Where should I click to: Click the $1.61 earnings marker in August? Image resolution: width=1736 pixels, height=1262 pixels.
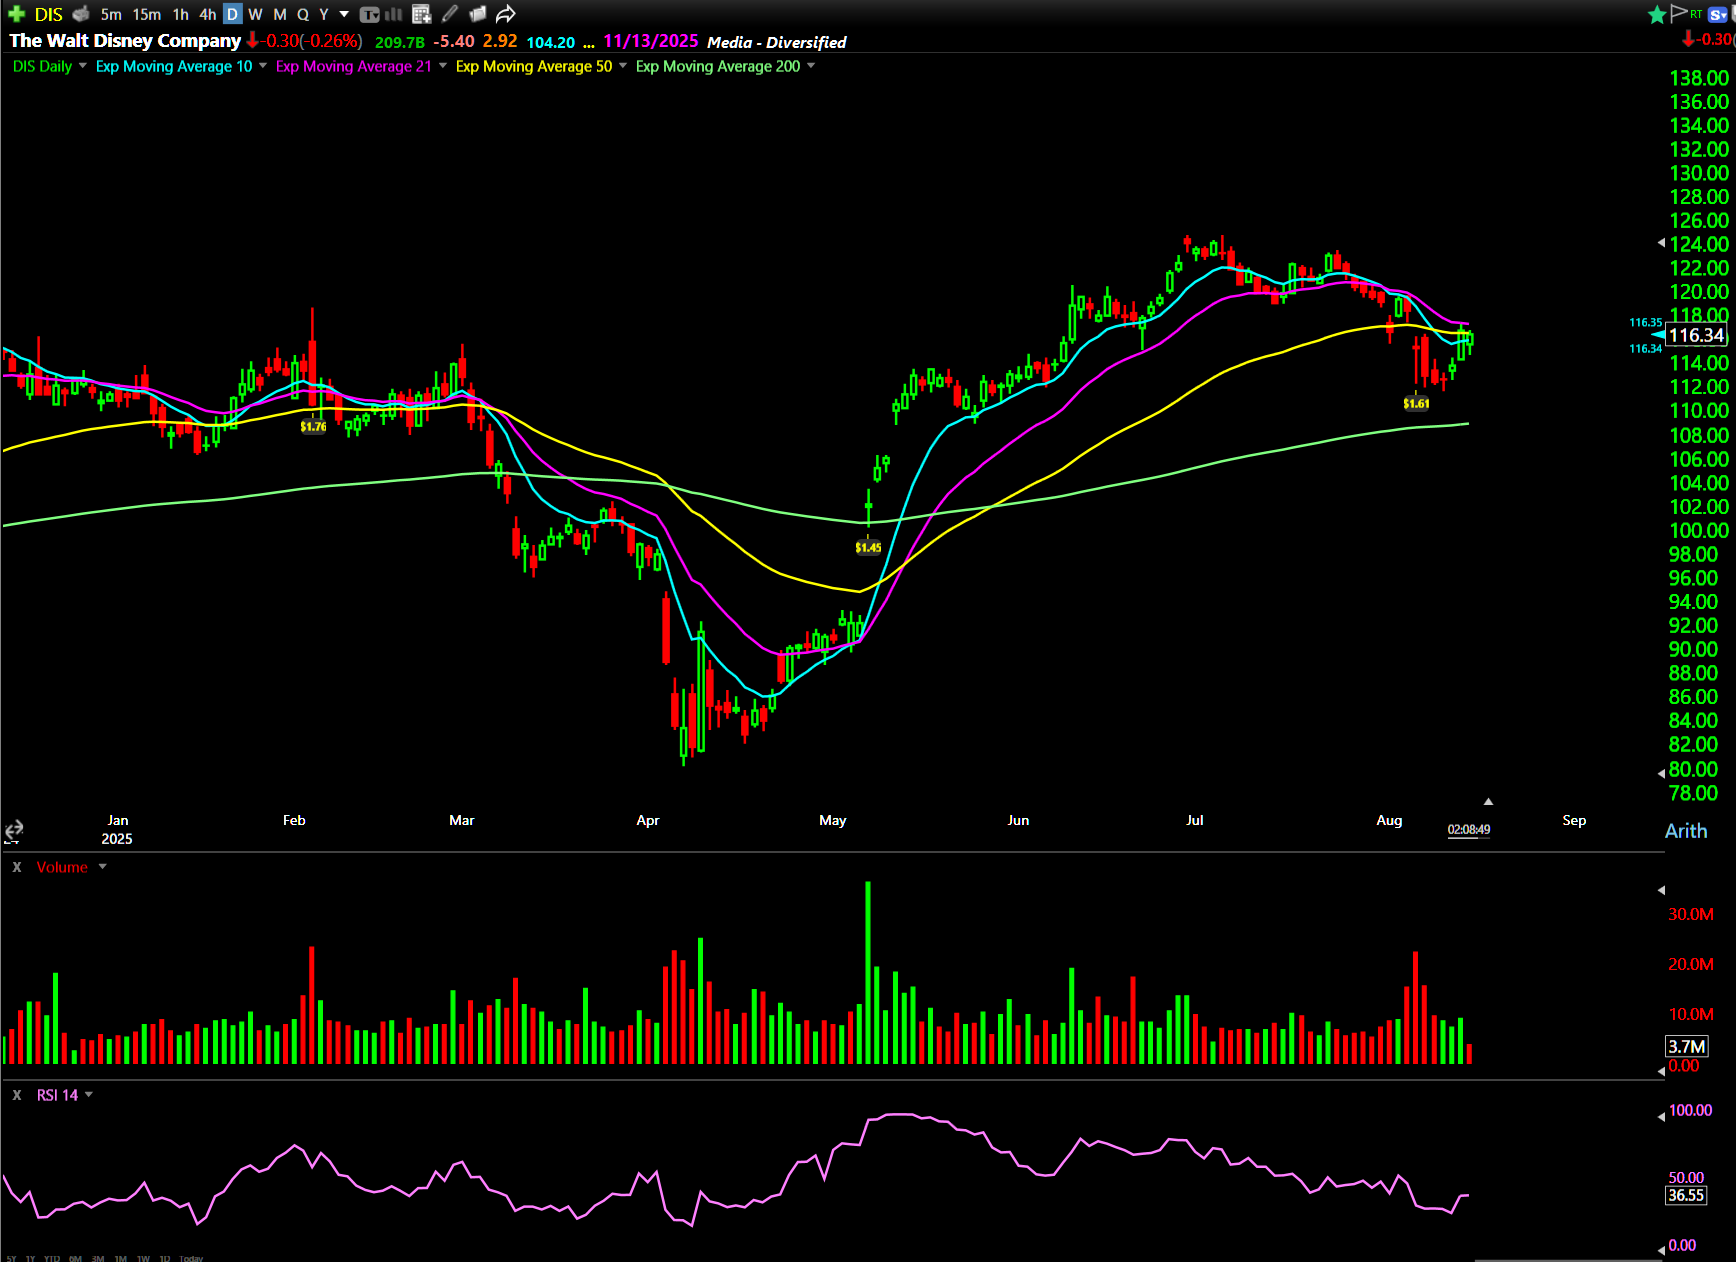click(1416, 404)
